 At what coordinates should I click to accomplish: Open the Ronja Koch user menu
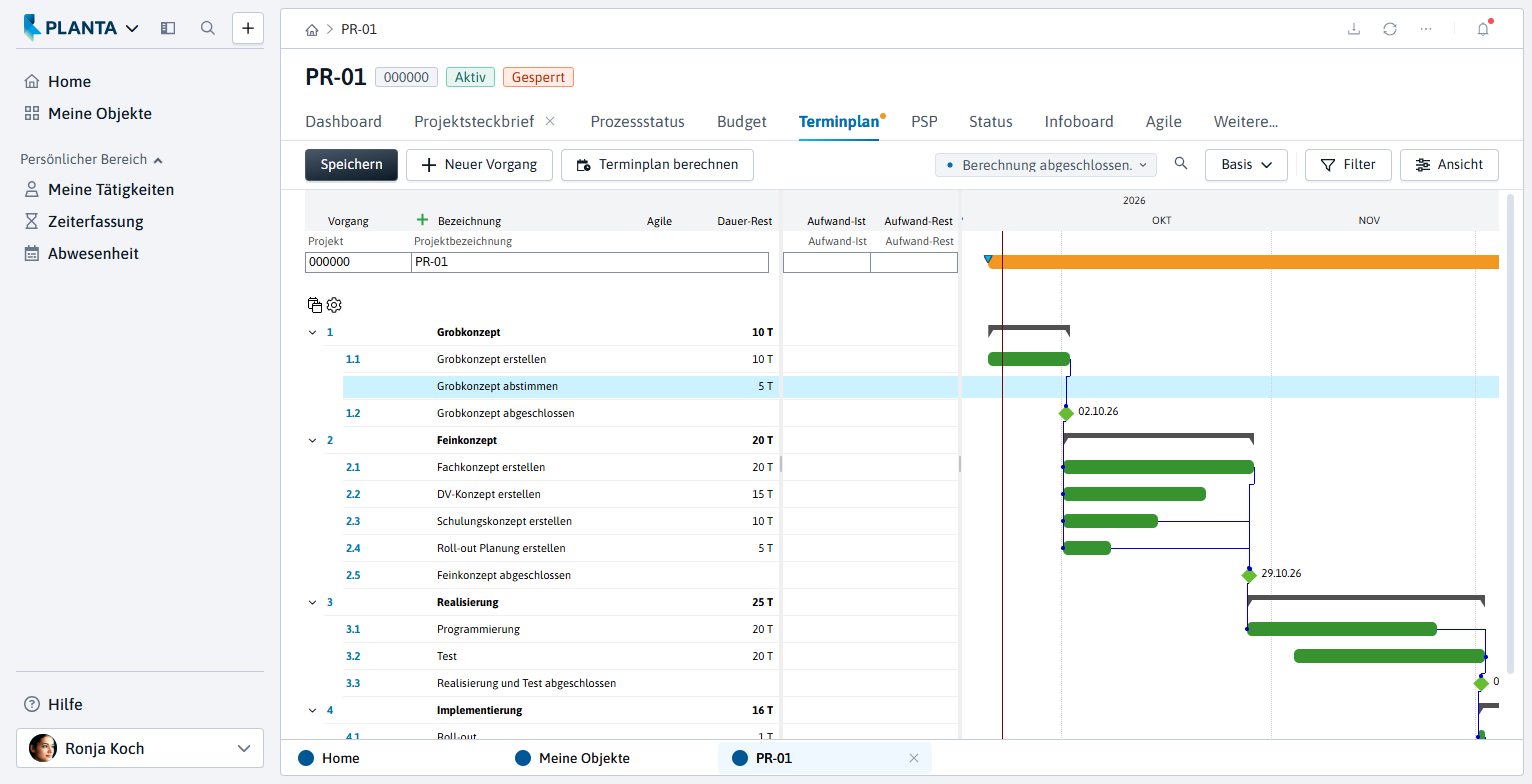140,748
